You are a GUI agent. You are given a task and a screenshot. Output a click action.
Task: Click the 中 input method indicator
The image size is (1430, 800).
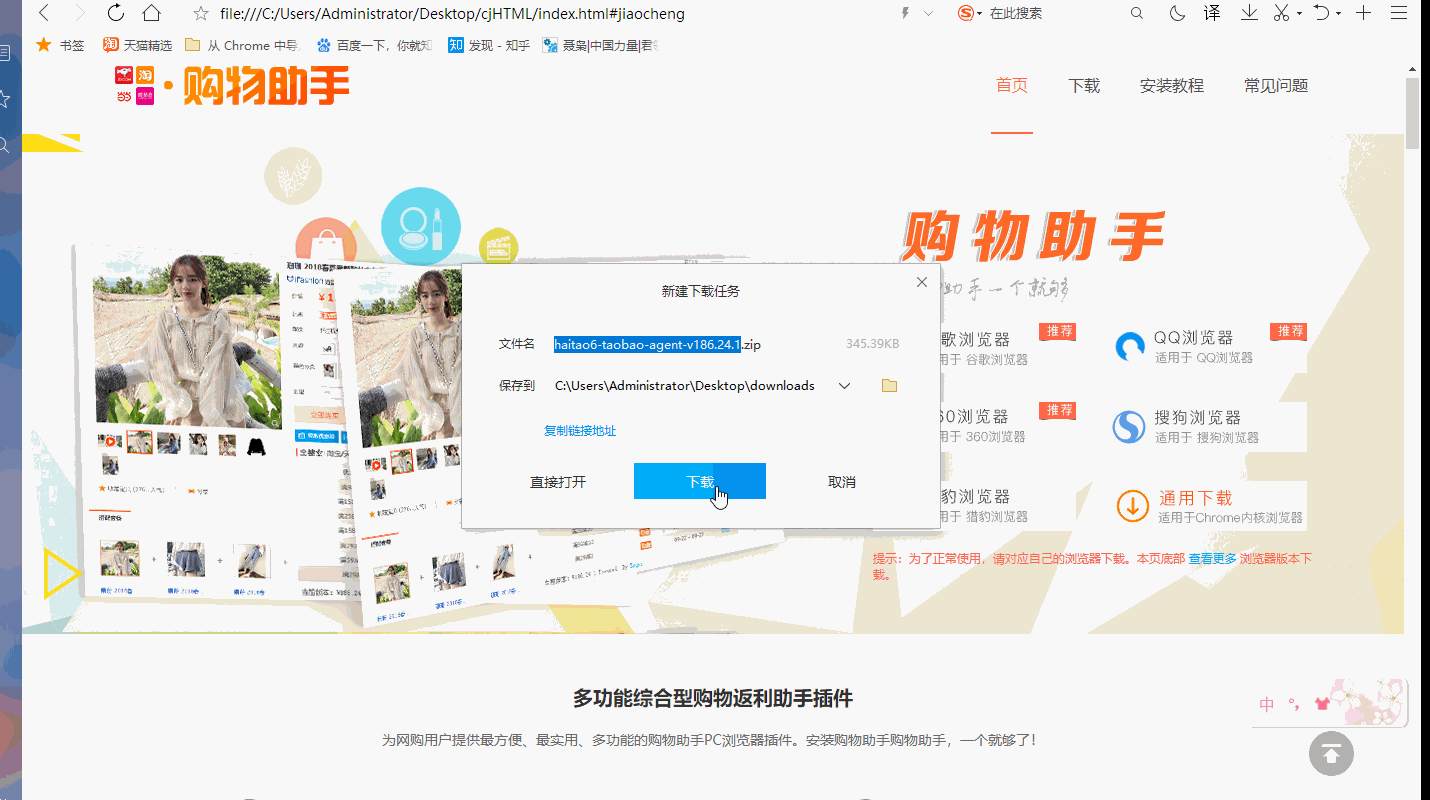[x=1267, y=705]
